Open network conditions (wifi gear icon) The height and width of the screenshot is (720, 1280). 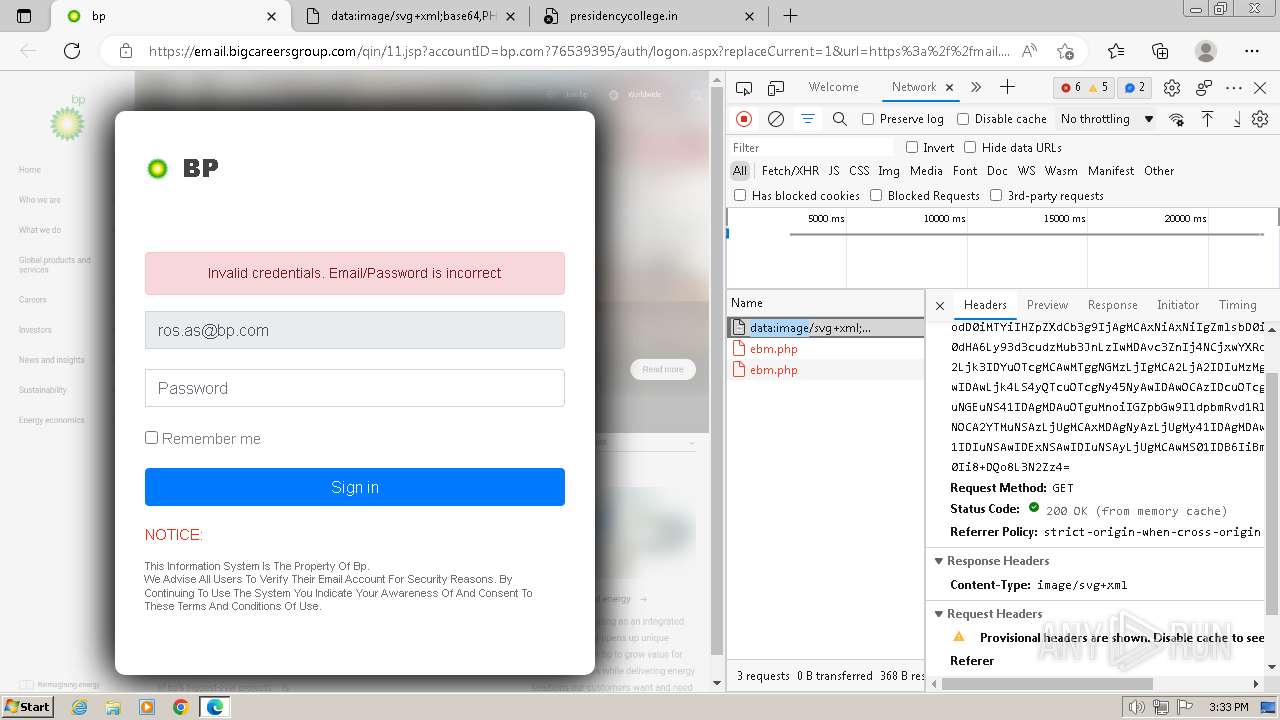pyautogui.click(x=1176, y=119)
